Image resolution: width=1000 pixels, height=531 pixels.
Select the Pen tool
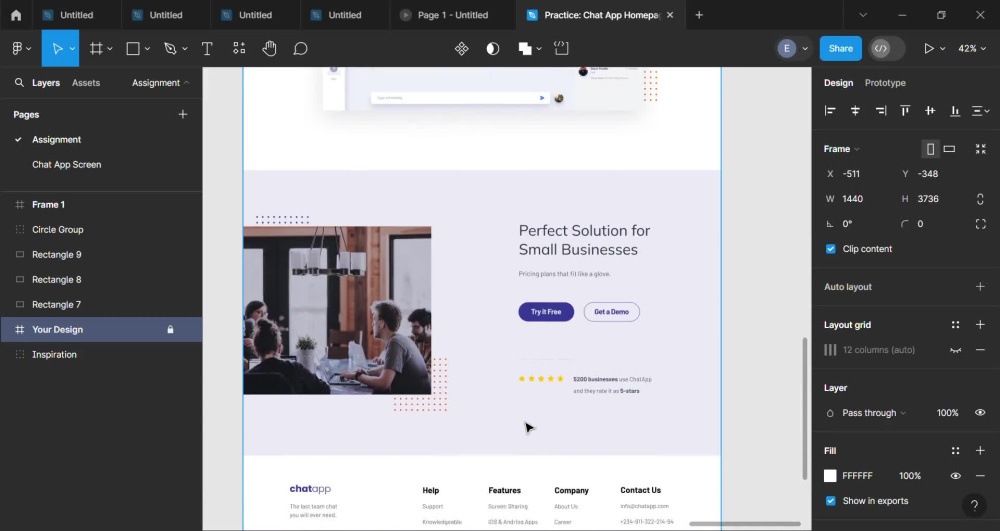pyautogui.click(x=170, y=48)
